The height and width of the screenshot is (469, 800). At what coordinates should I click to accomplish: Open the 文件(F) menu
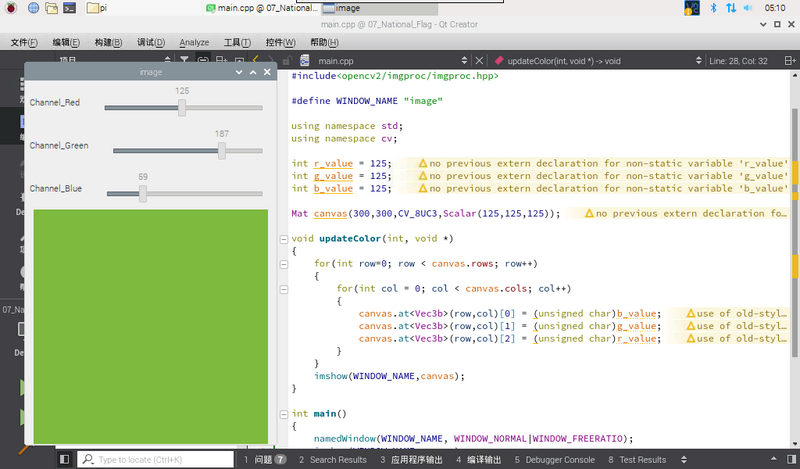24,42
